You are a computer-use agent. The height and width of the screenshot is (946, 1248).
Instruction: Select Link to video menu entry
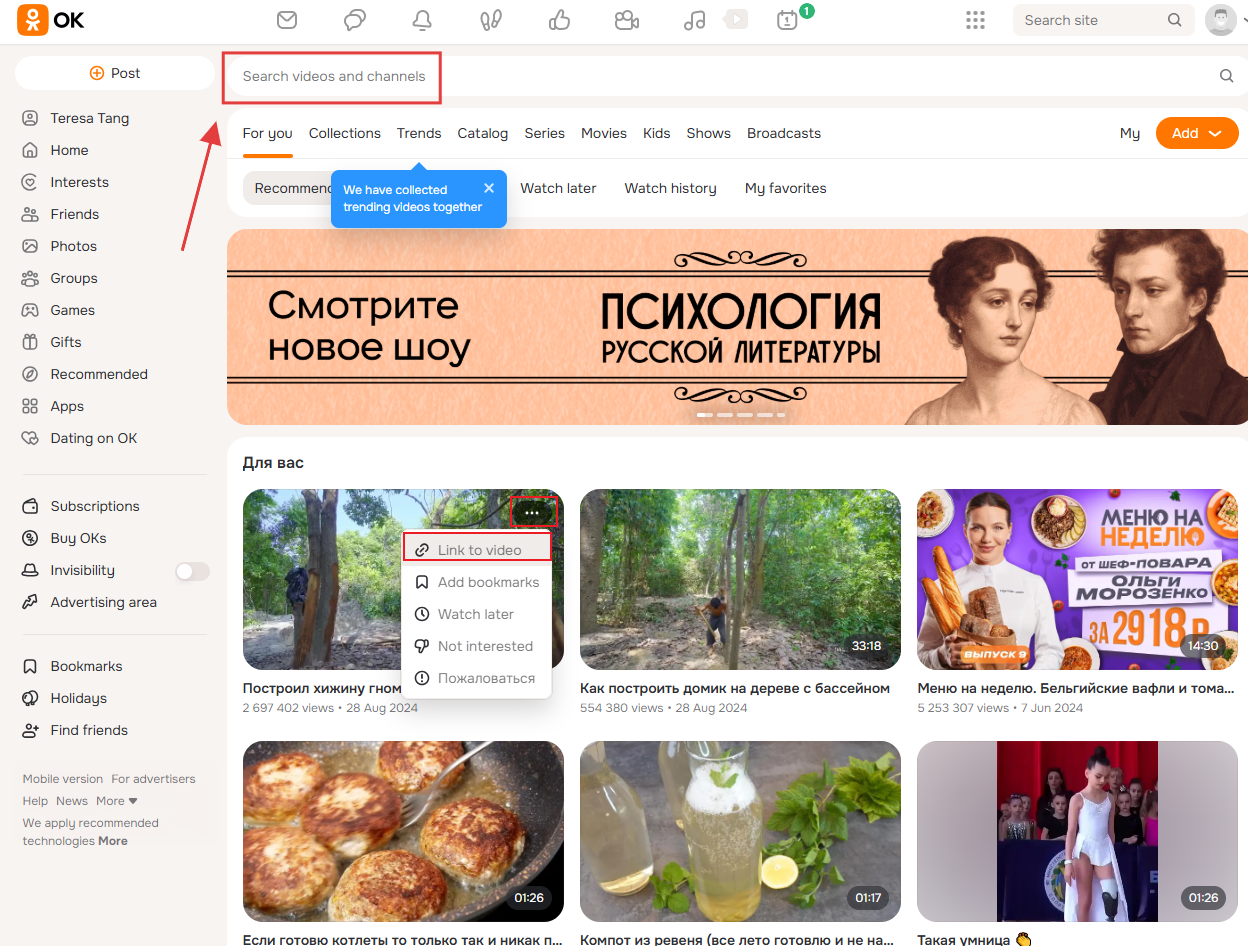coord(477,550)
